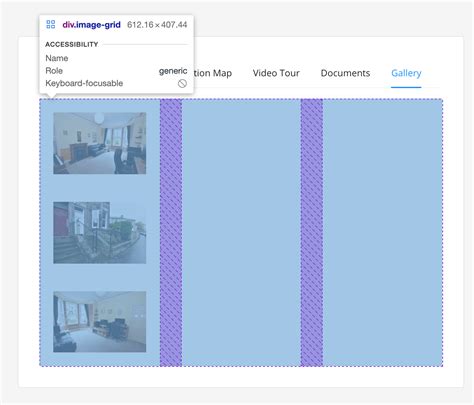The height and width of the screenshot is (405, 474).
Task: Select the Video Tour tab
Action: (x=276, y=73)
